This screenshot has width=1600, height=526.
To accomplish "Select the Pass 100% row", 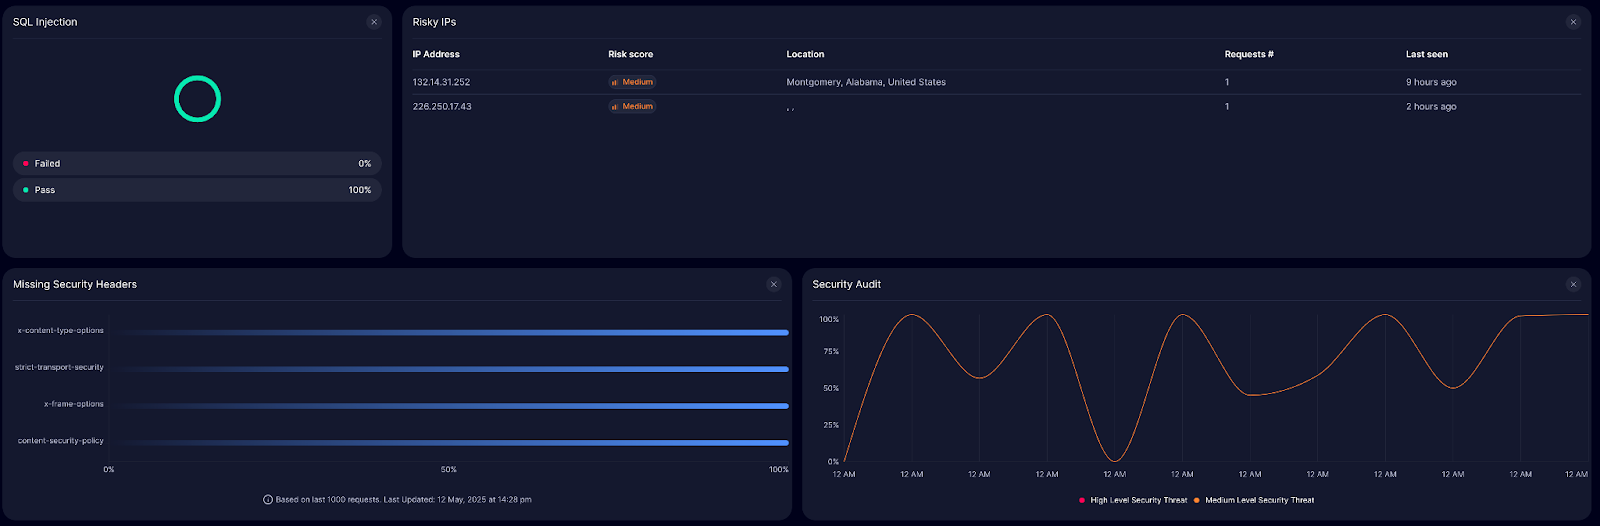I will pyautogui.click(x=197, y=190).
